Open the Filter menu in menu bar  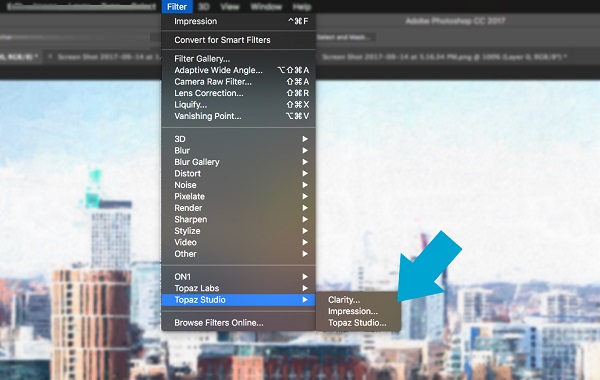[x=177, y=7]
